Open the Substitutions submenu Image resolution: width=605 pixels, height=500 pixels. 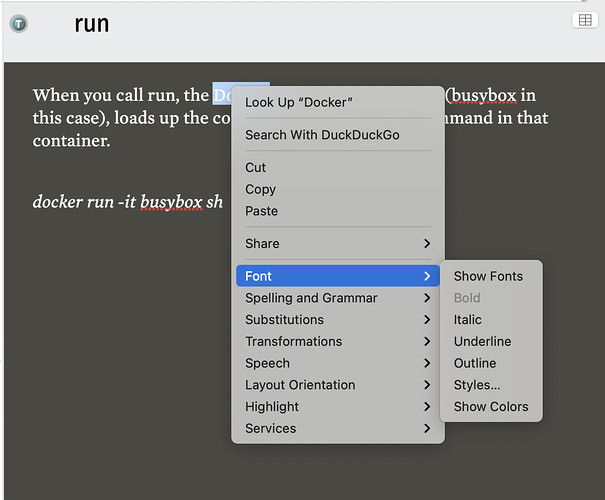338,319
